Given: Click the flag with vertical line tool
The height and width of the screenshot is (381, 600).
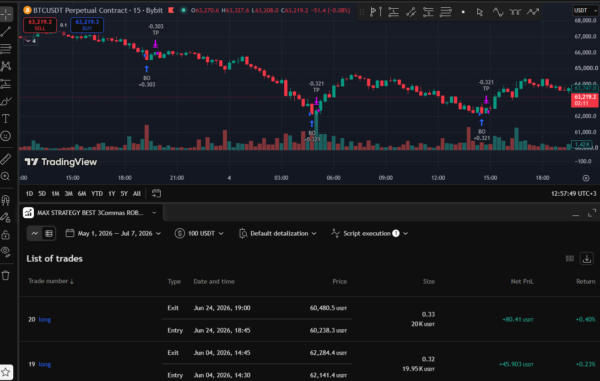Looking at the screenshot, I should click(375, 12).
